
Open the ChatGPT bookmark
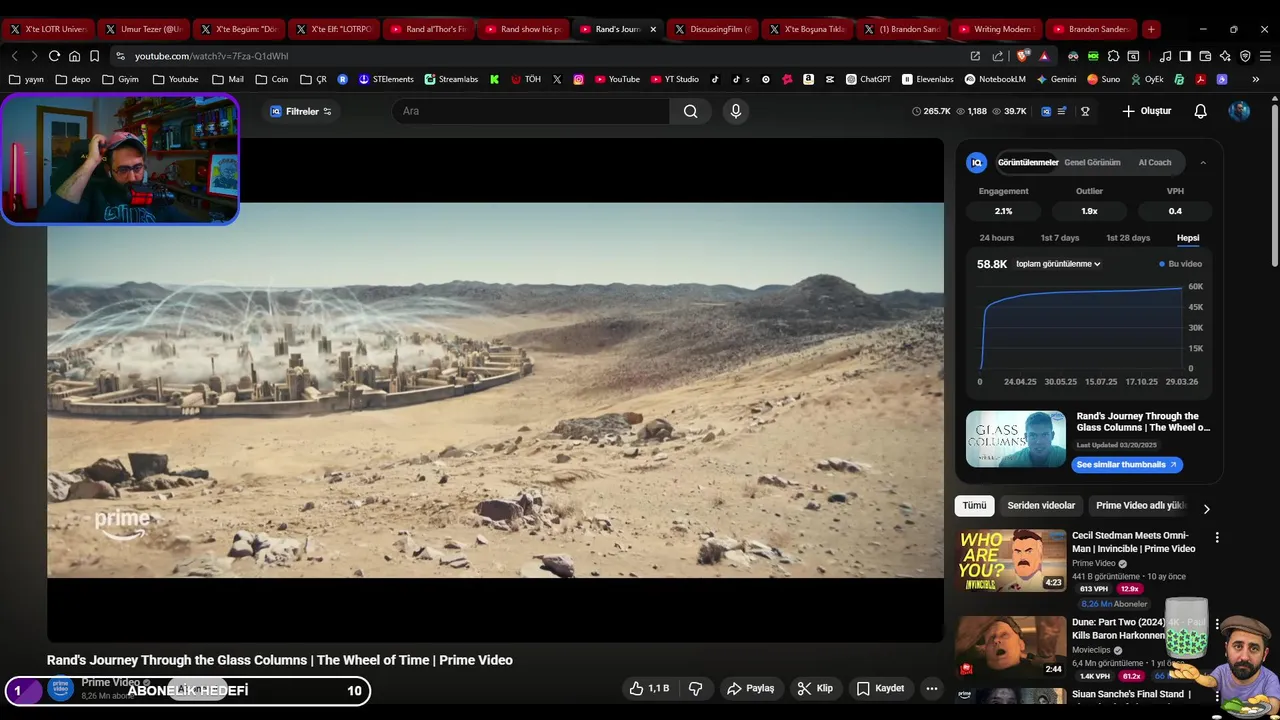(868, 79)
